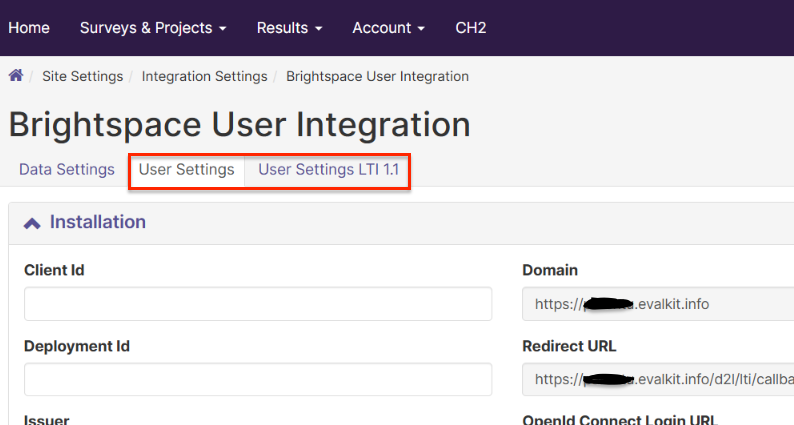Switch to the Data Settings tab
The height and width of the screenshot is (425, 794).
tap(67, 169)
